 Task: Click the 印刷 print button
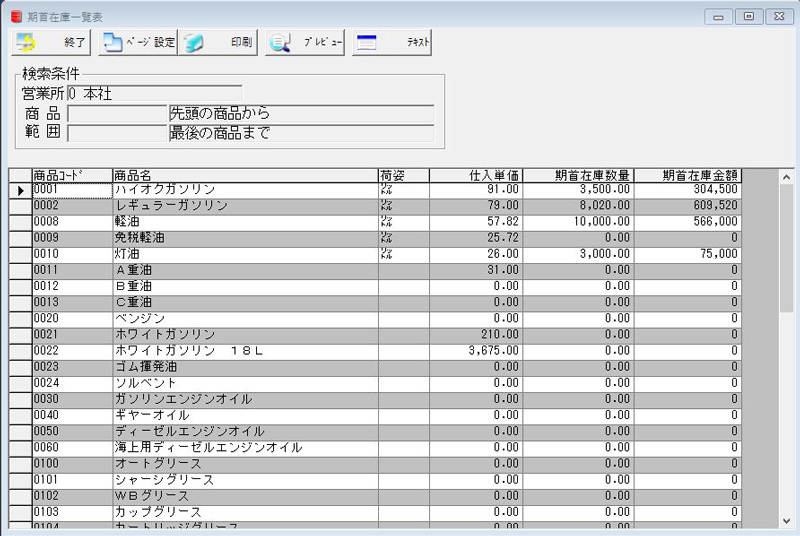218,43
